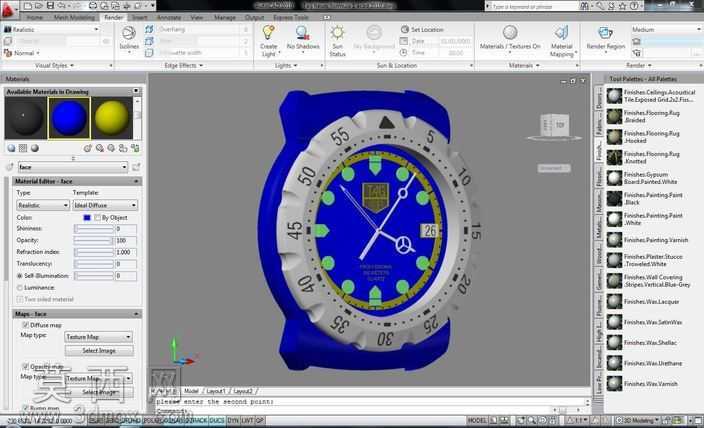Click the swatch geometry sphere icon under material previews
The image size is (704, 428).
point(11,148)
